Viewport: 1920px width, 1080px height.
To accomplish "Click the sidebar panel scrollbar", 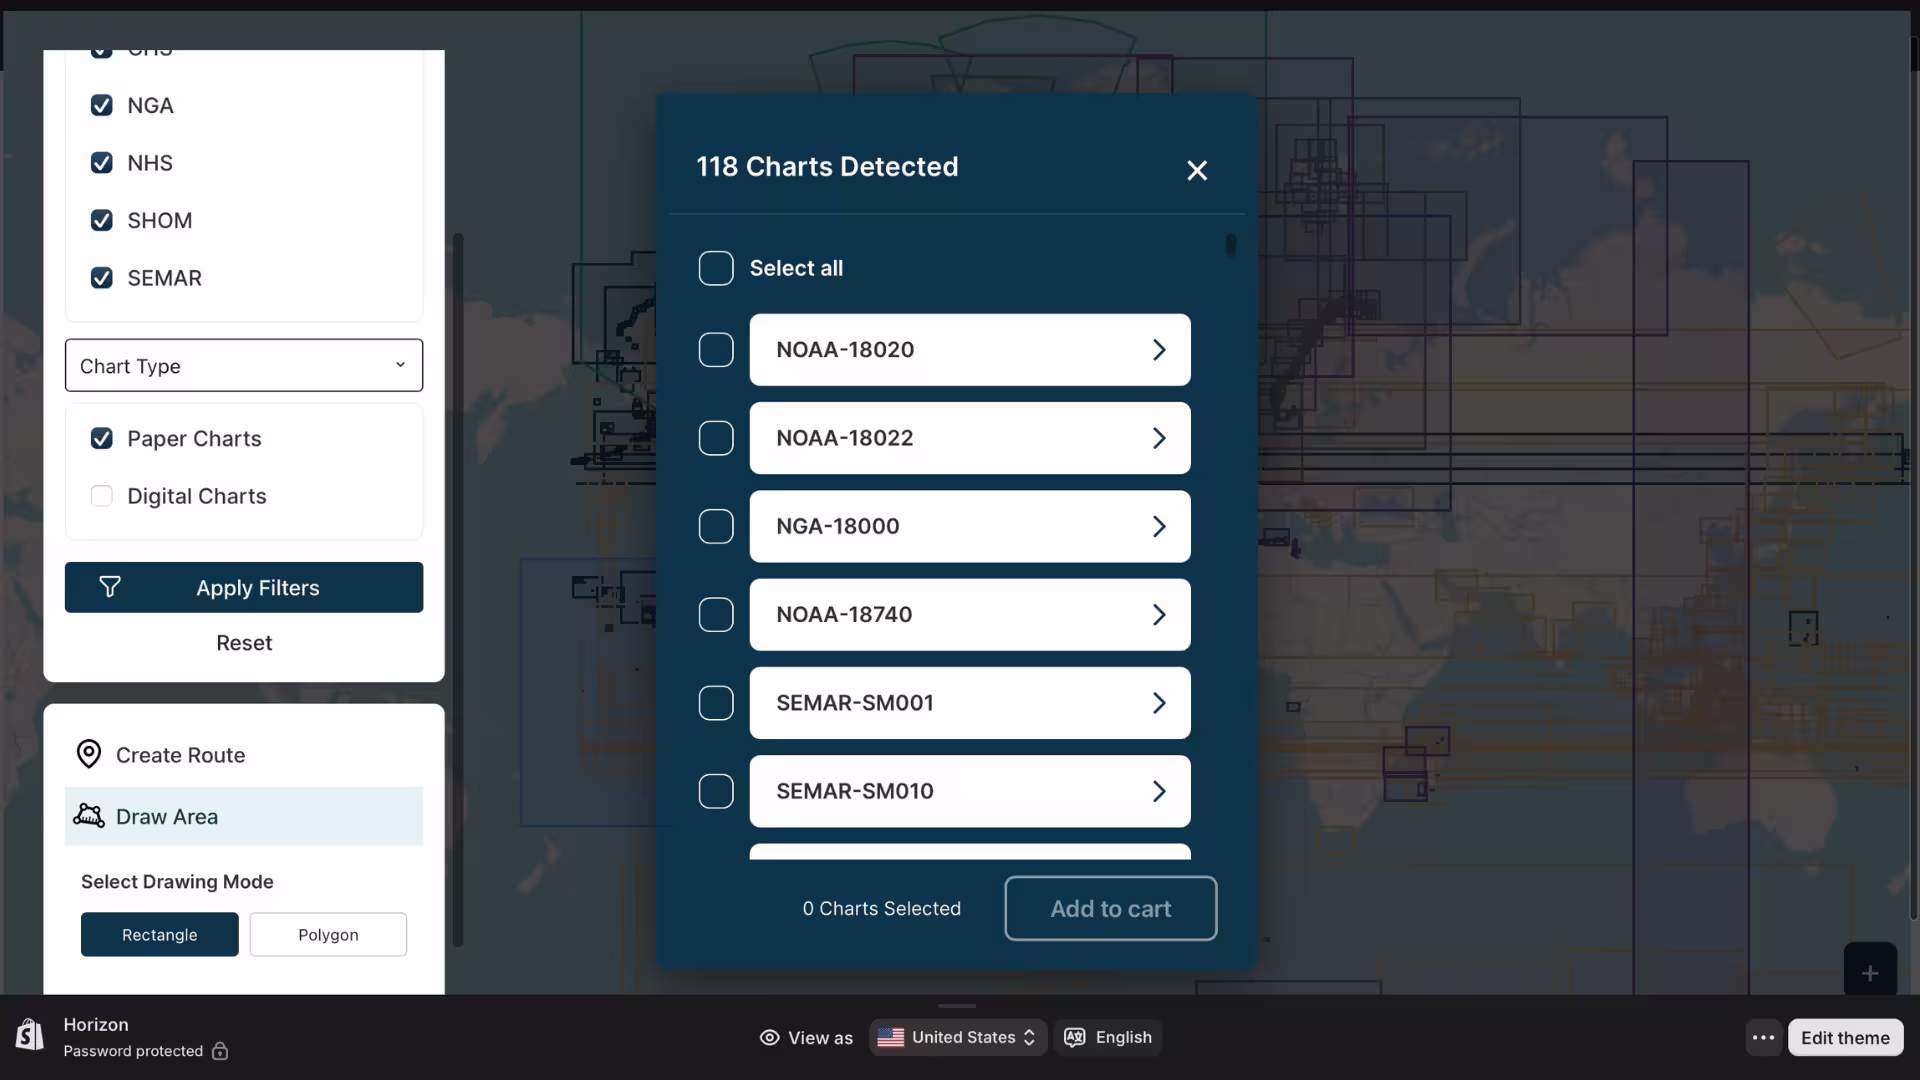I will click(x=458, y=590).
